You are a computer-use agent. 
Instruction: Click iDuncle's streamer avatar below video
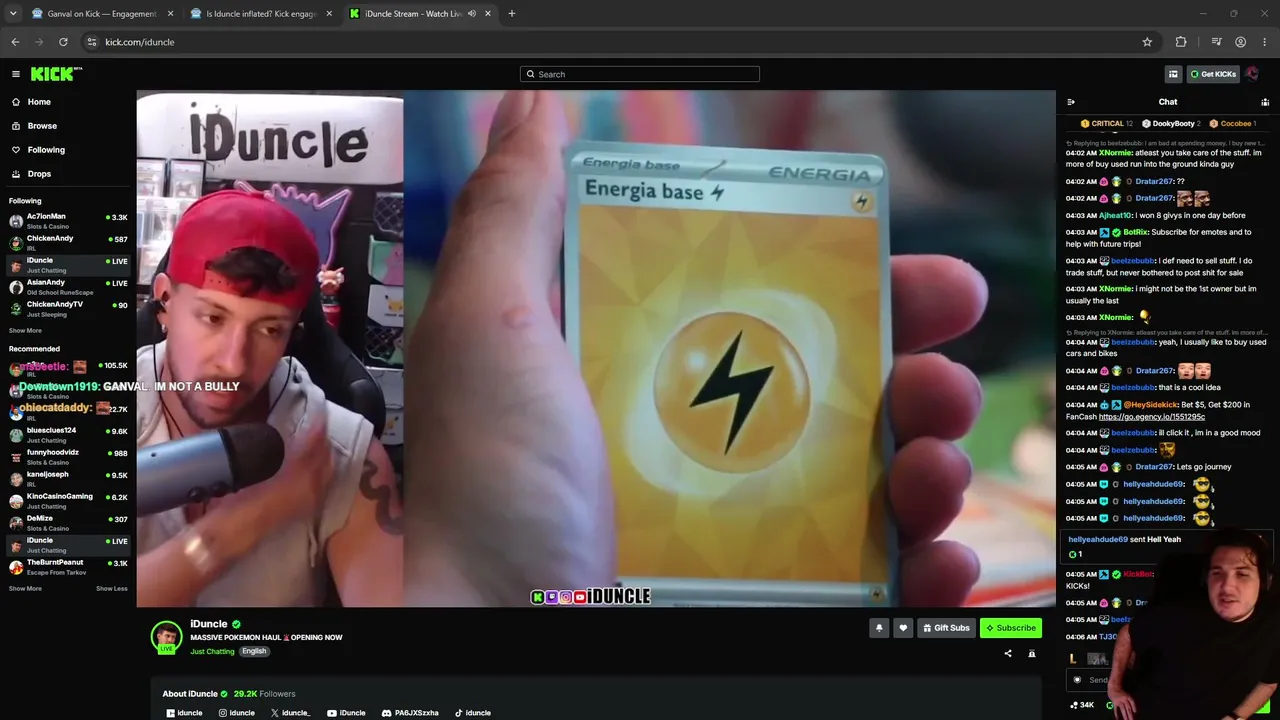click(166, 636)
